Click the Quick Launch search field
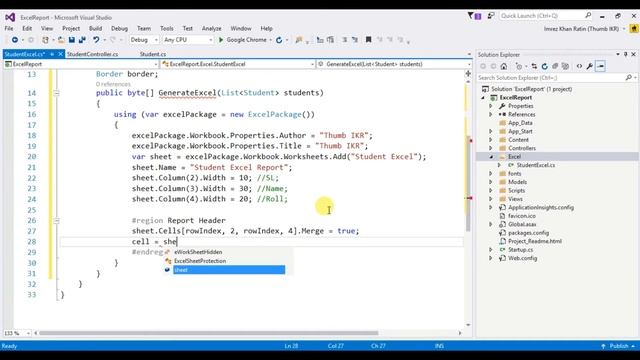640x360 pixels. pos(545,16)
